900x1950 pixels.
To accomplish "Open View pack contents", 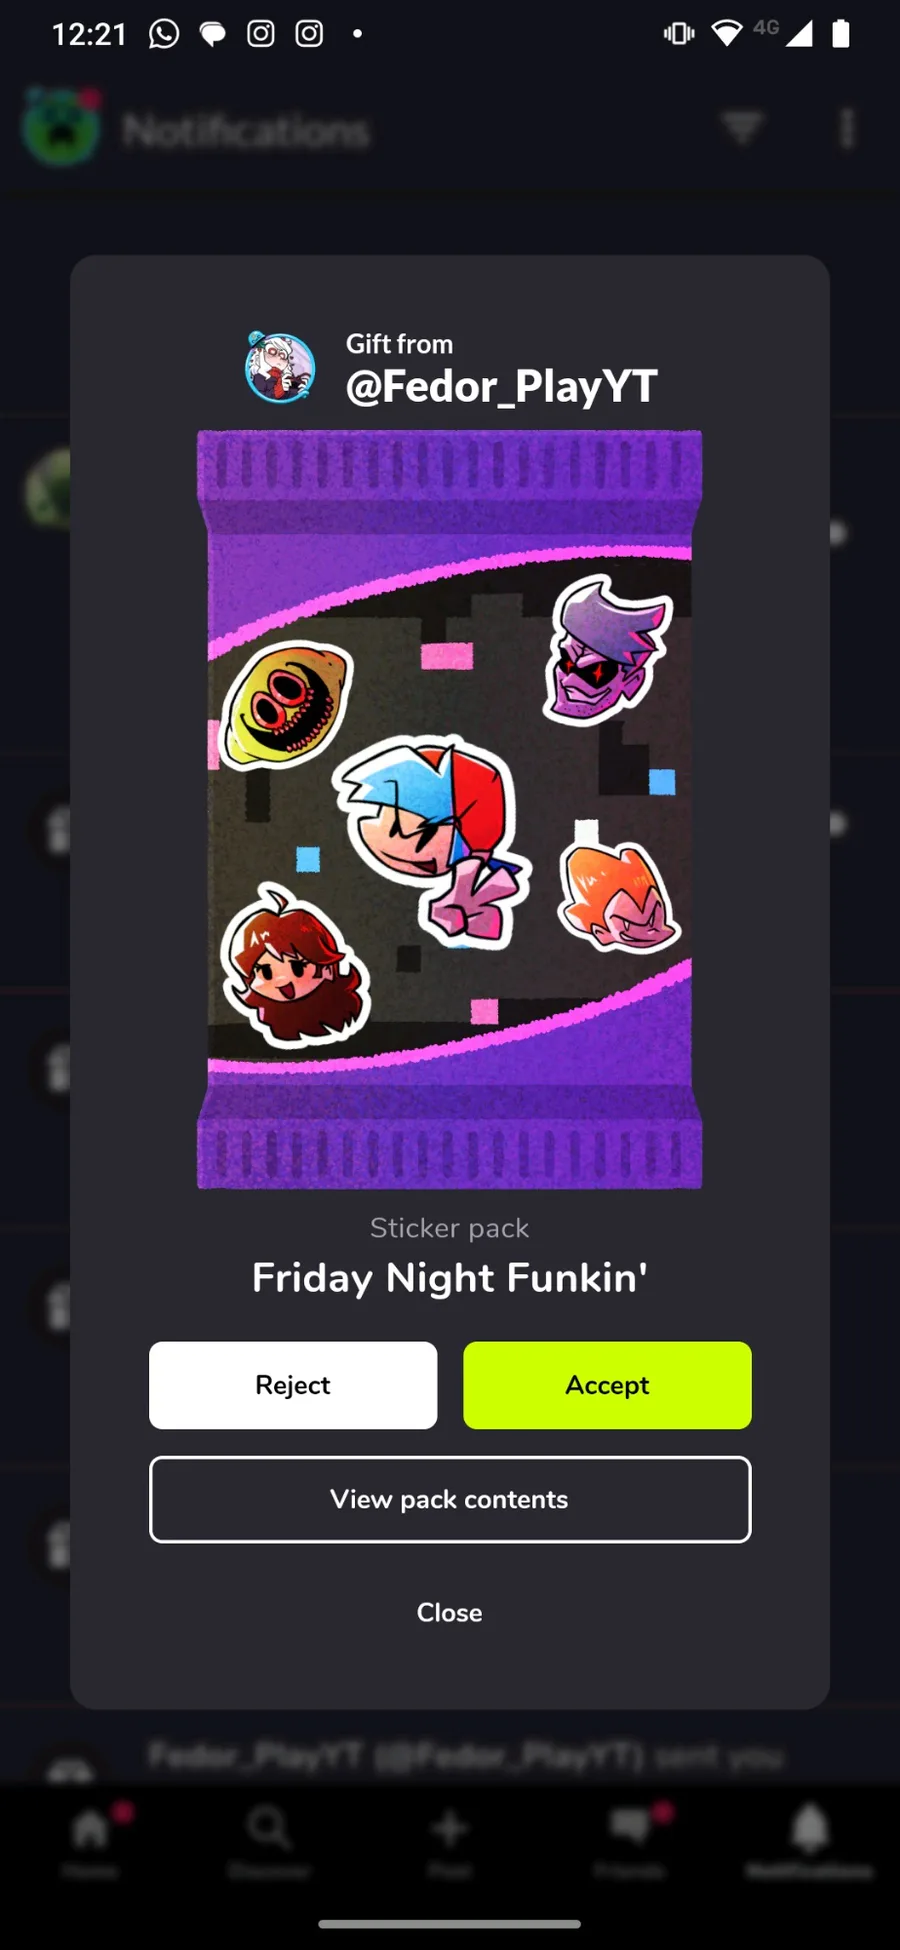I will tap(450, 1499).
